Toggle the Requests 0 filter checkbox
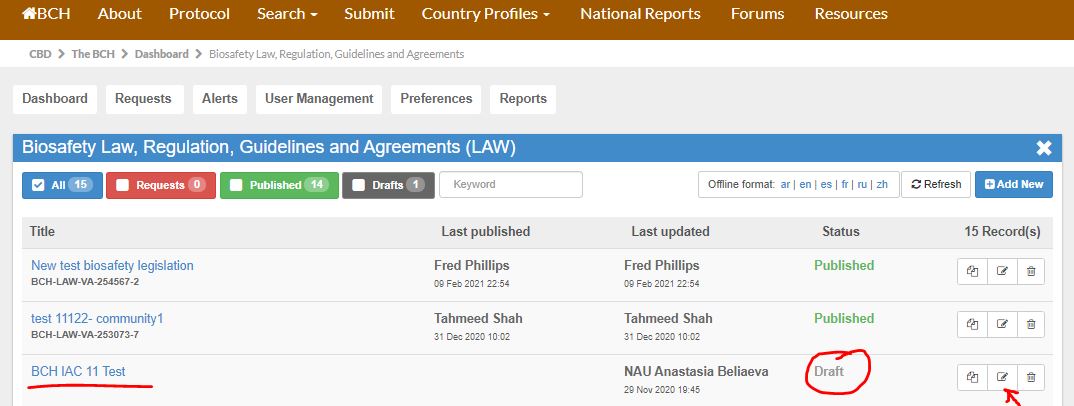The image size is (1074, 406). coord(122,185)
